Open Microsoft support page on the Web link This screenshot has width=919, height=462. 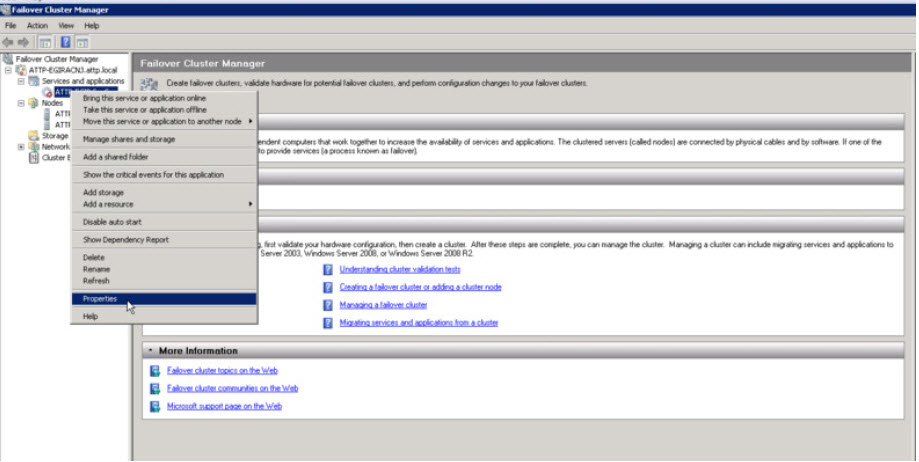point(224,406)
